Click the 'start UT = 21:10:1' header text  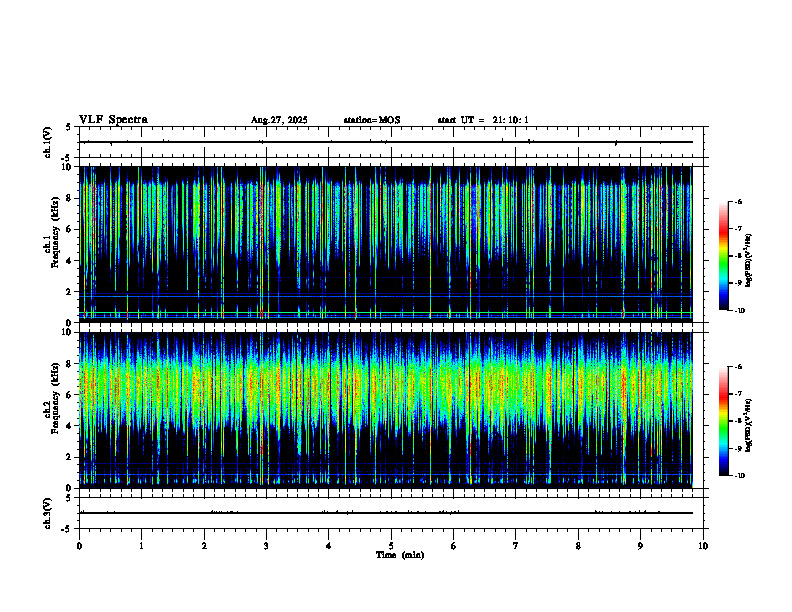[x=483, y=120]
